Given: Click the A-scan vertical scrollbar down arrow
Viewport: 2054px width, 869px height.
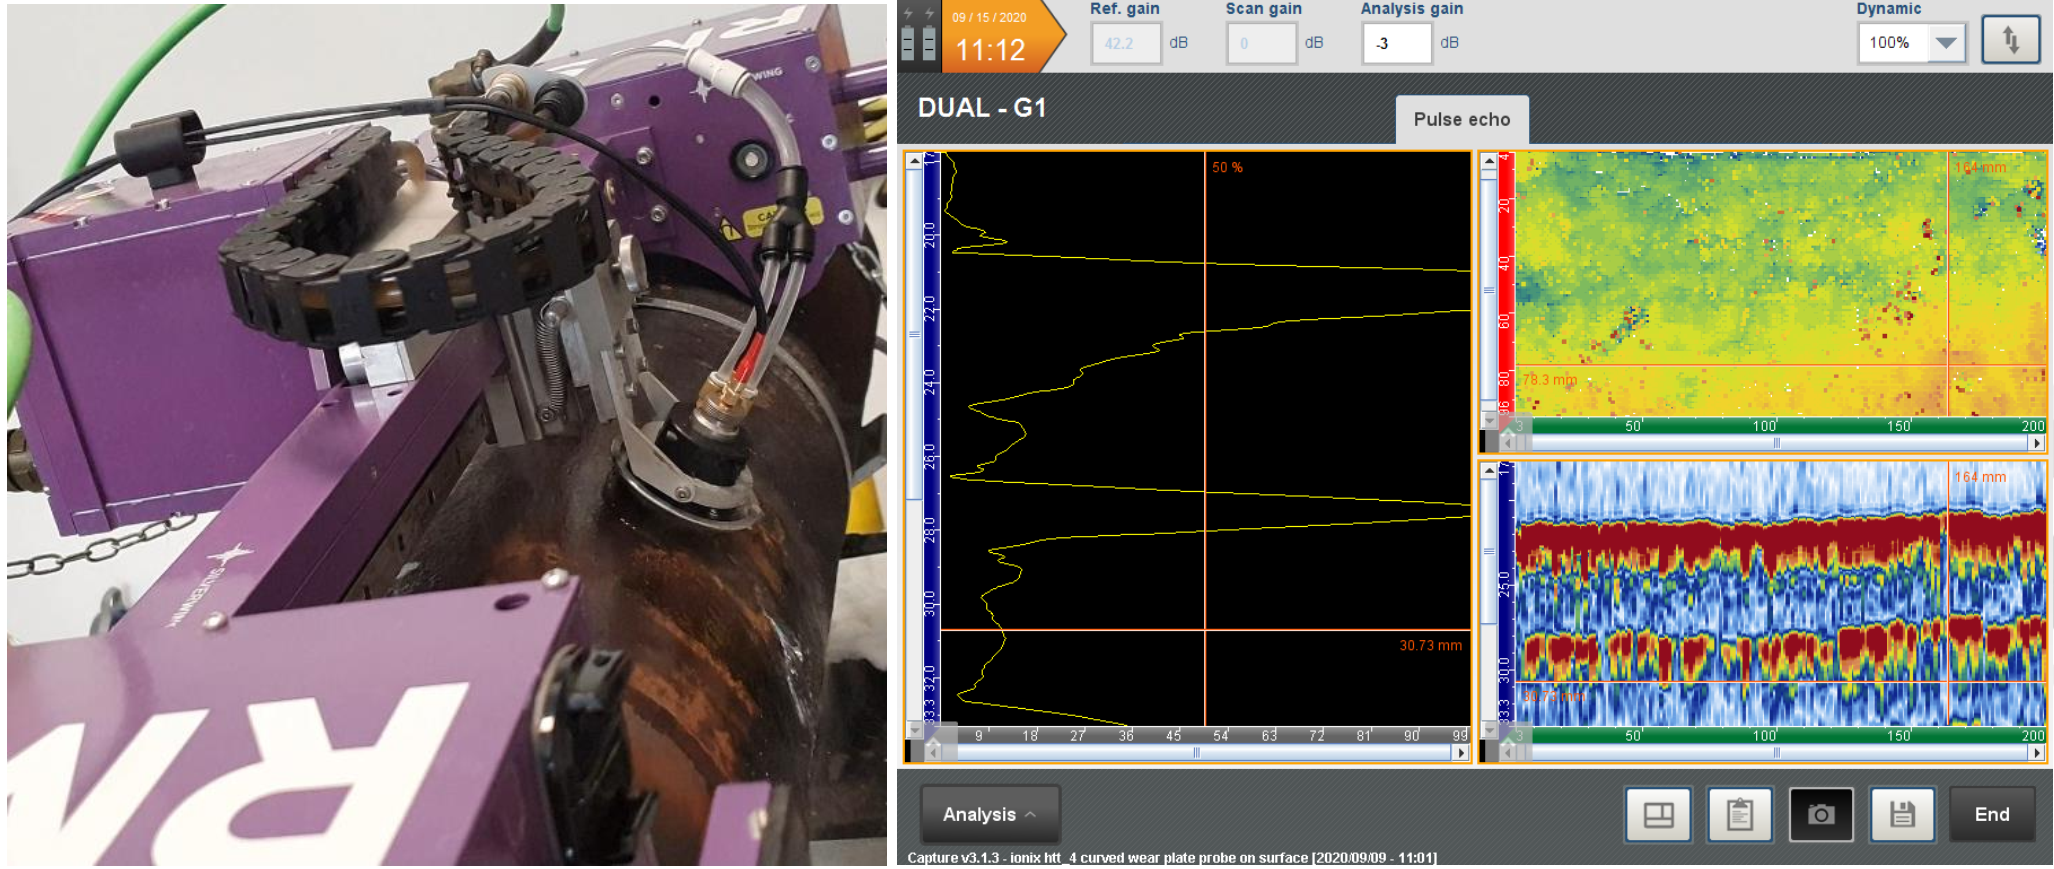Looking at the screenshot, I should (x=914, y=731).
